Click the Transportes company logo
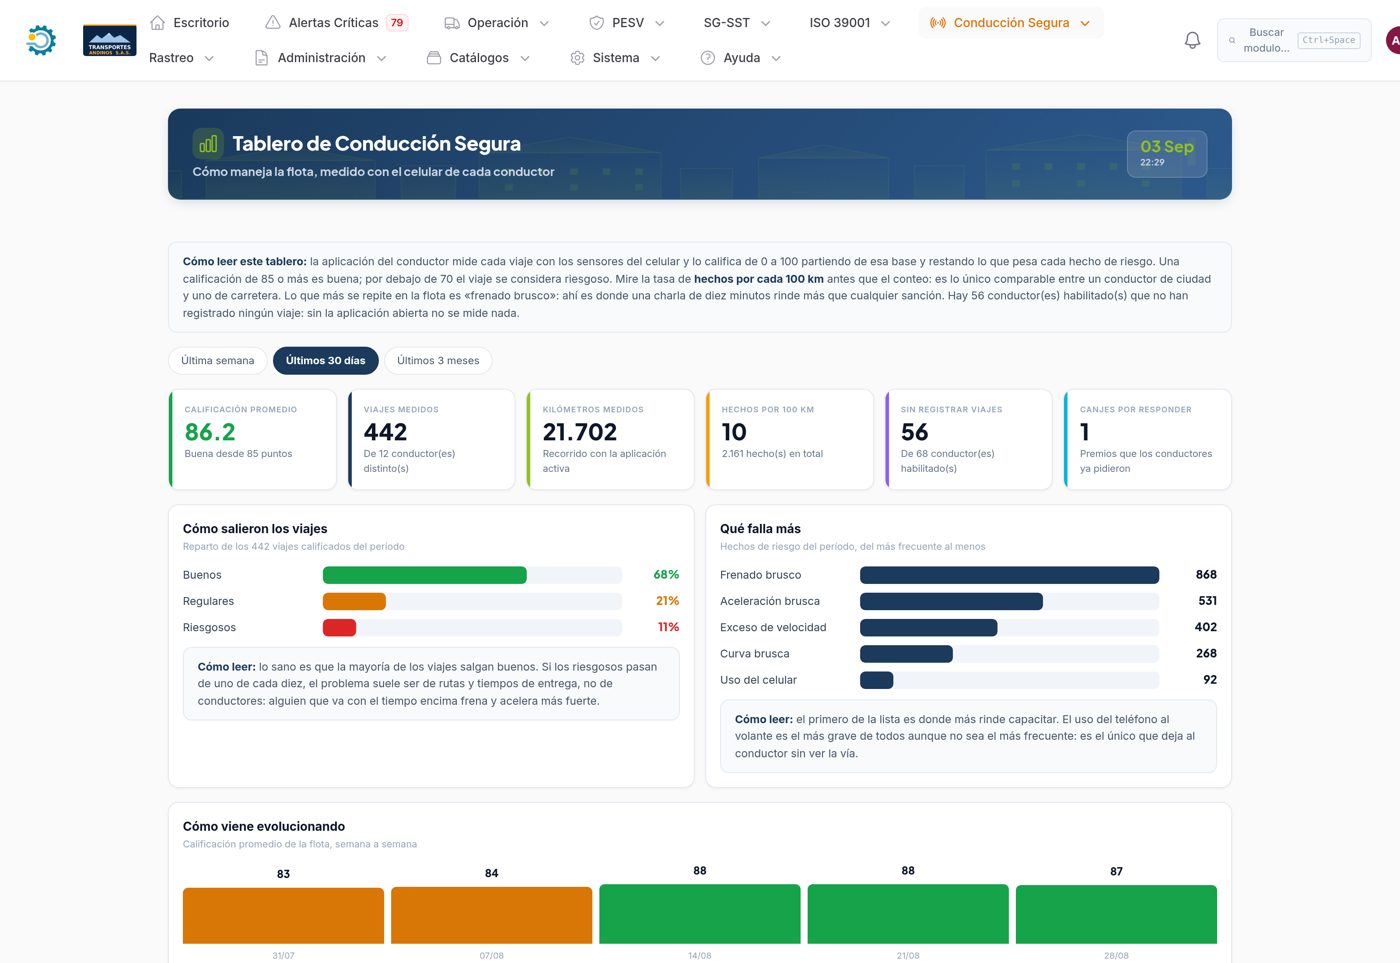 pyautogui.click(x=110, y=40)
